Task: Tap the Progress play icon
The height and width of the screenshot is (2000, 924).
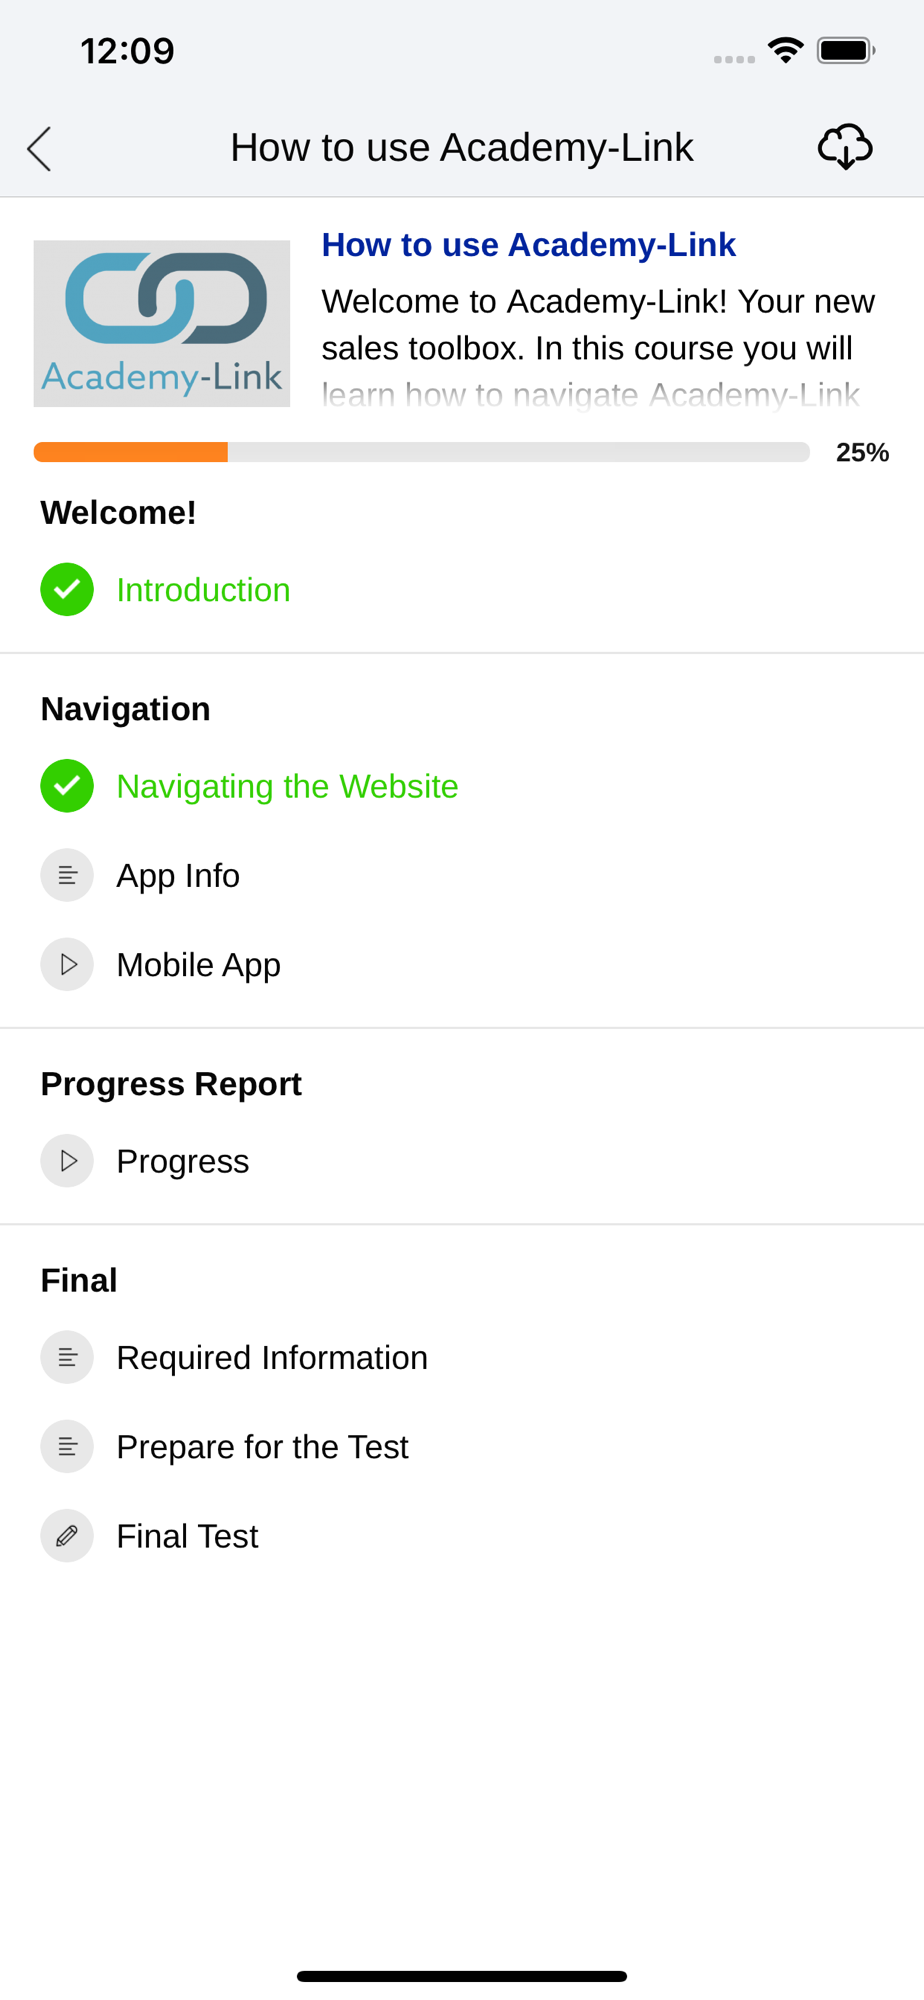Action: pos(67,1161)
